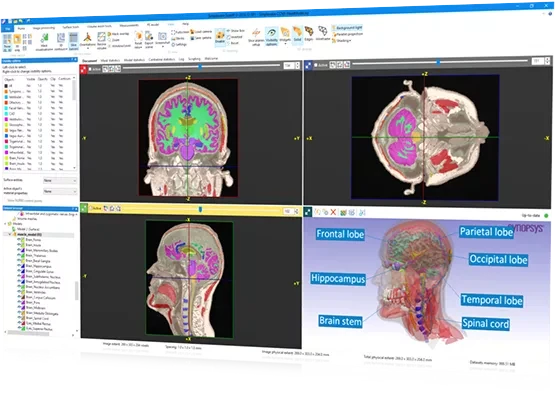Click the red X icon in 3D view toolbar

pos(333,212)
